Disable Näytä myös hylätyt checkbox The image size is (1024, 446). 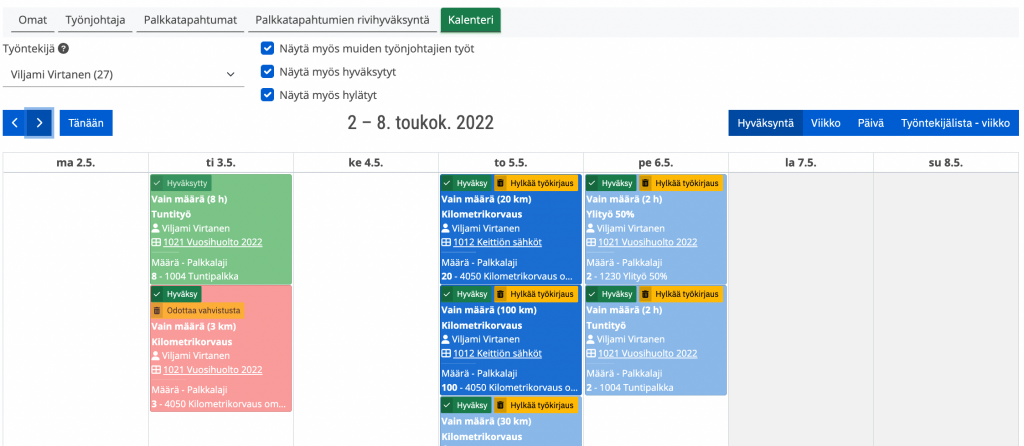pyautogui.click(x=267, y=95)
